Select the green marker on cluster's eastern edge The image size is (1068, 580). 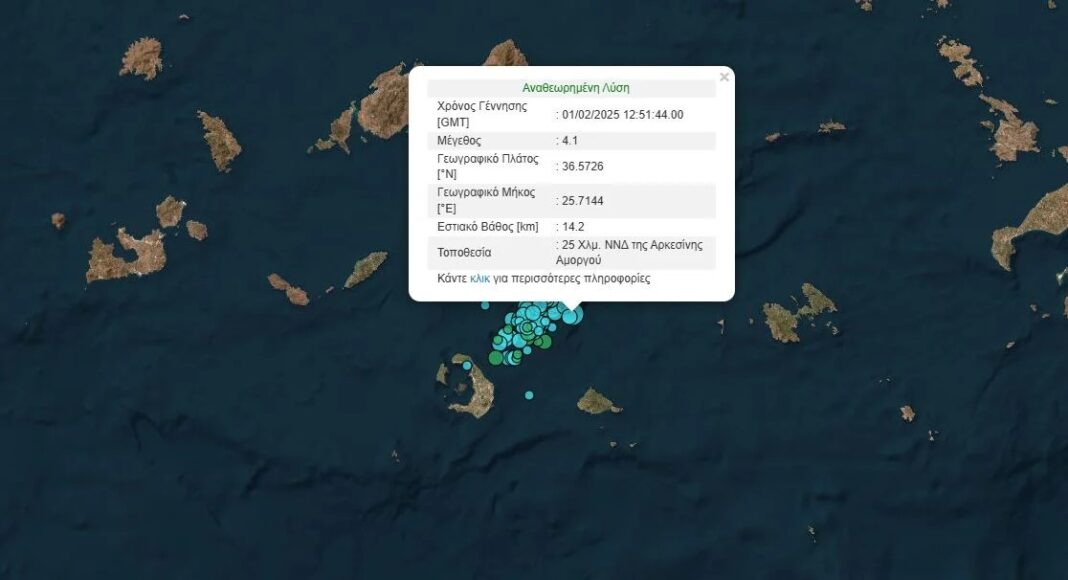point(546,341)
